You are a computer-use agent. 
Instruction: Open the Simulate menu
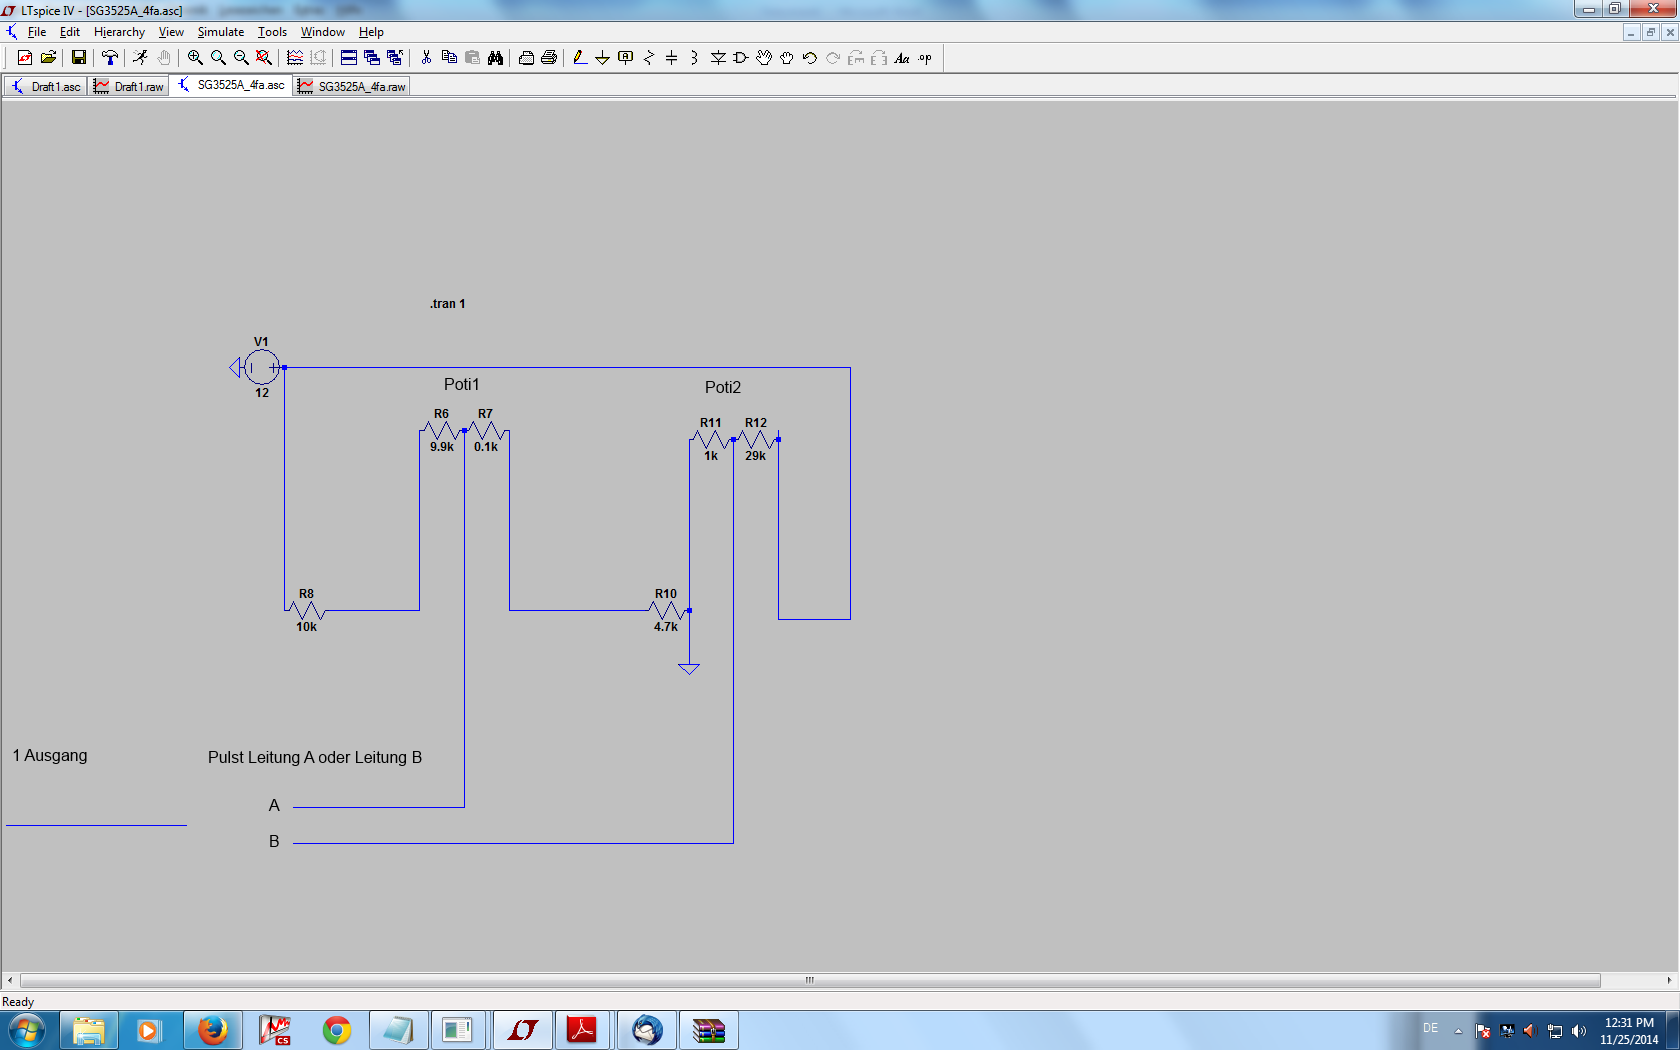220,32
